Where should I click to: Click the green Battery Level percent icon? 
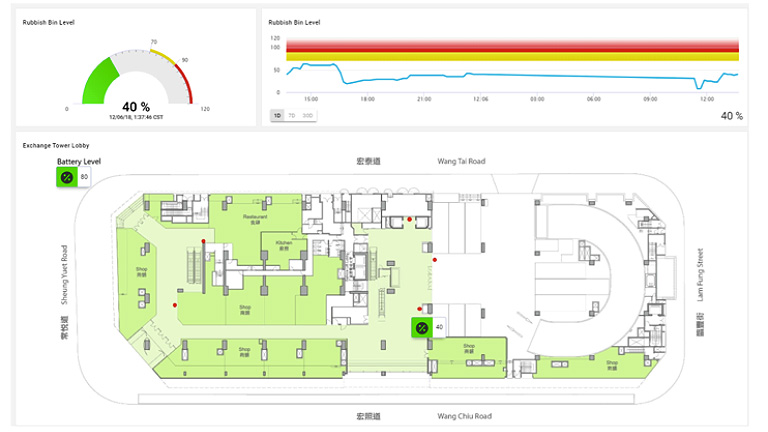click(67, 177)
